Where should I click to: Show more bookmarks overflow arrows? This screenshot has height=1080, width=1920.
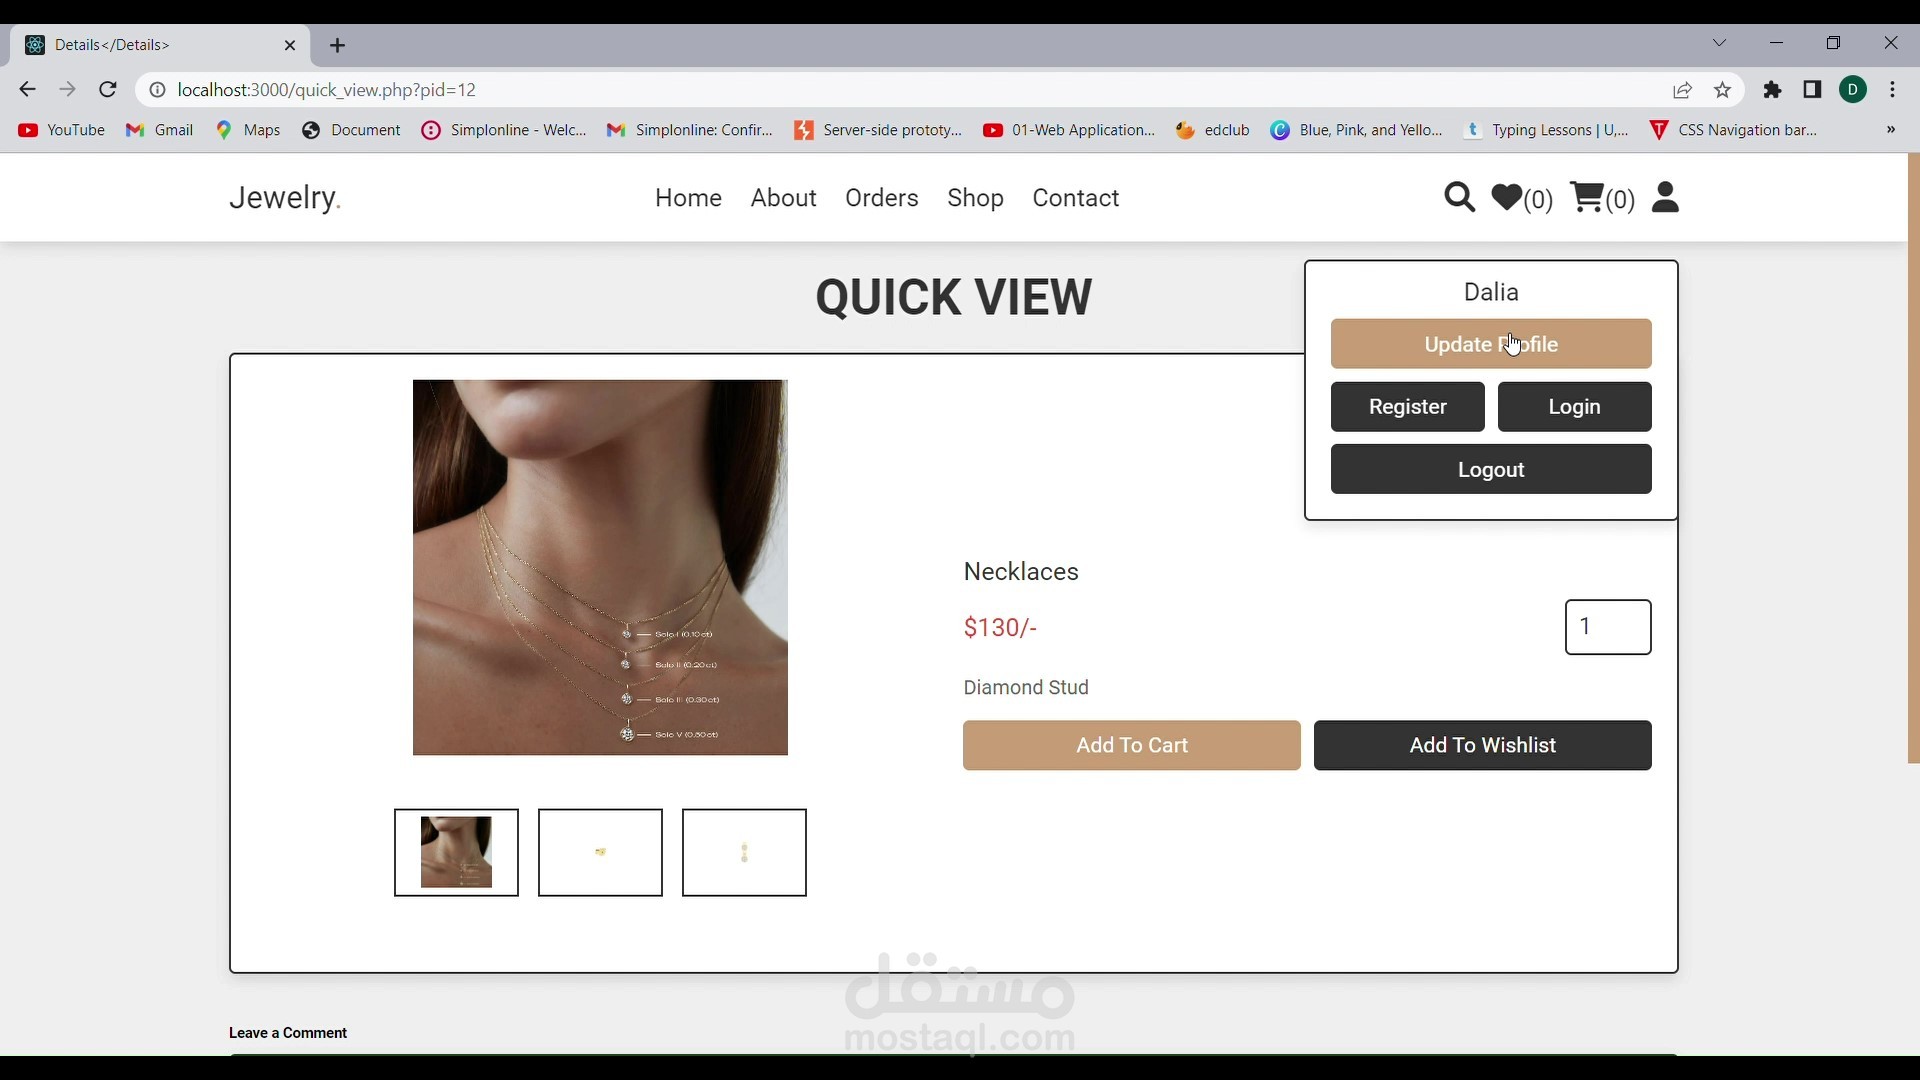(x=1890, y=130)
